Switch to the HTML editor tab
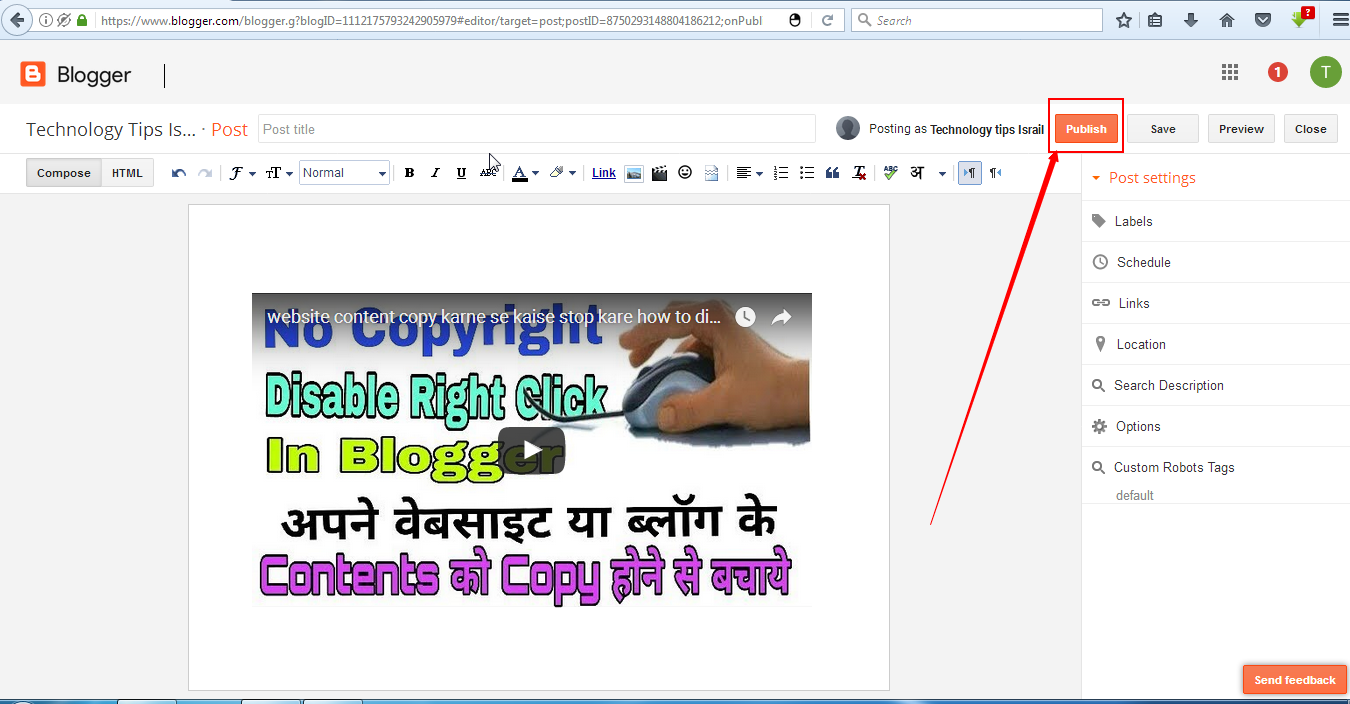Viewport: 1350px width, 704px height. coord(127,173)
